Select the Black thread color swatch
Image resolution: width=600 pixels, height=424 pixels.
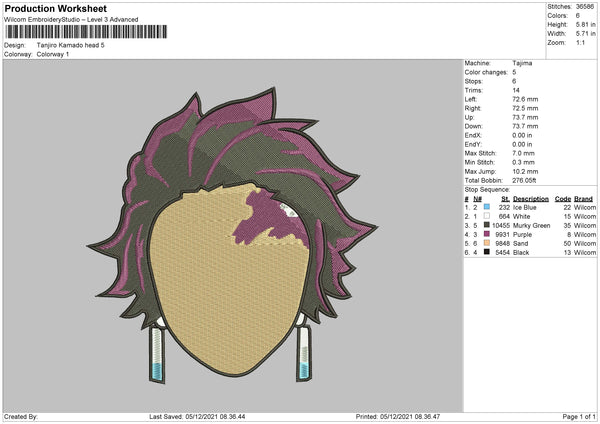[486, 252]
